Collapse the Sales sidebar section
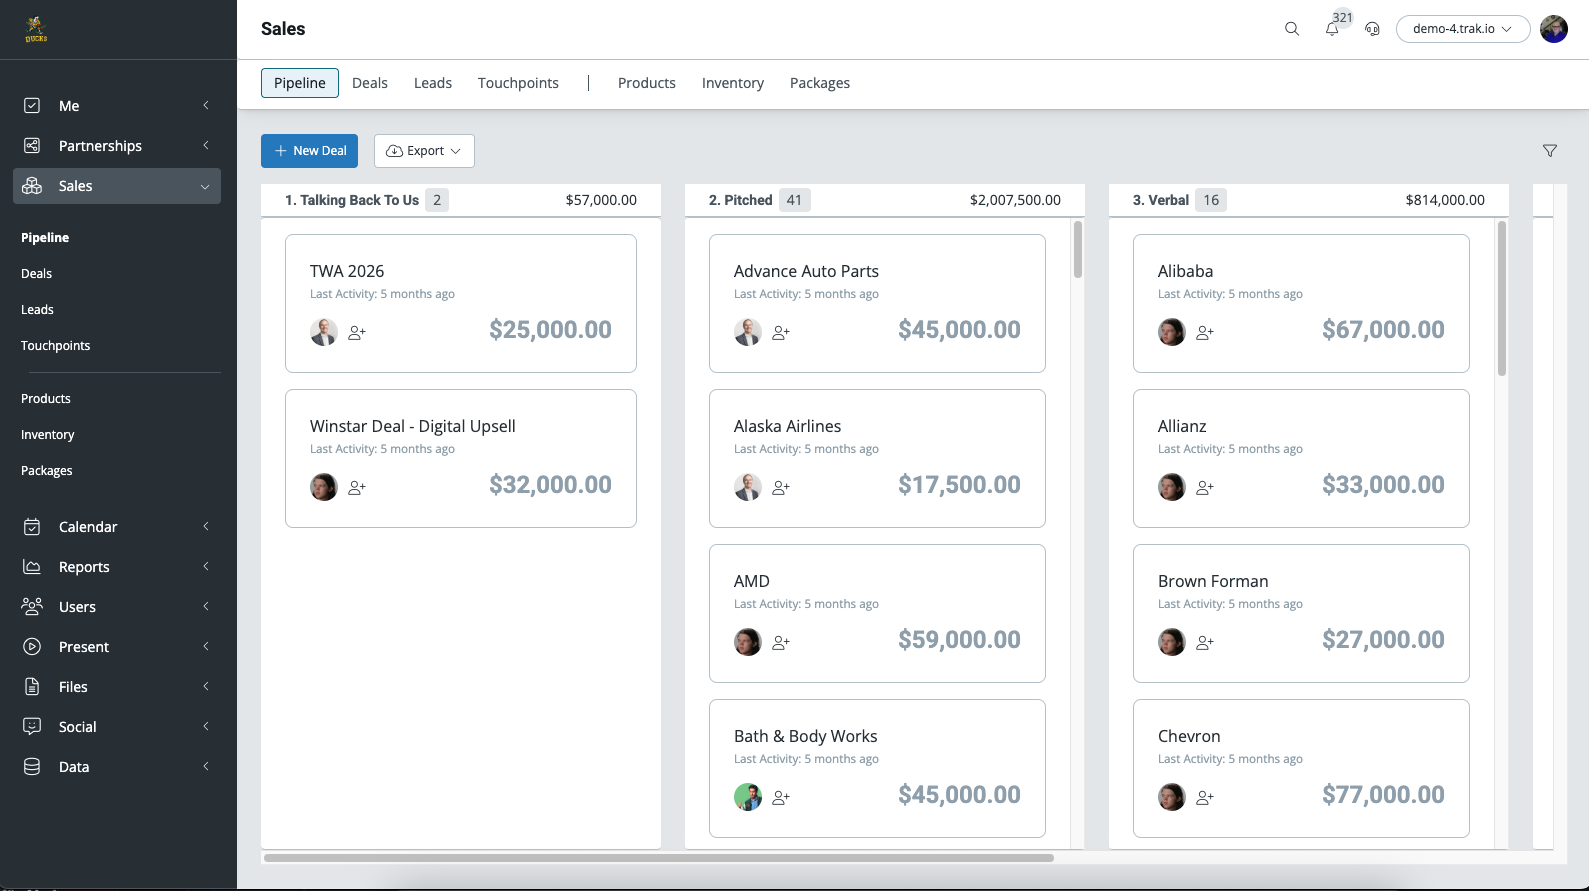The width and height of the screenshot is (1589, 891). pyautogui.click(x=205, y=187)
